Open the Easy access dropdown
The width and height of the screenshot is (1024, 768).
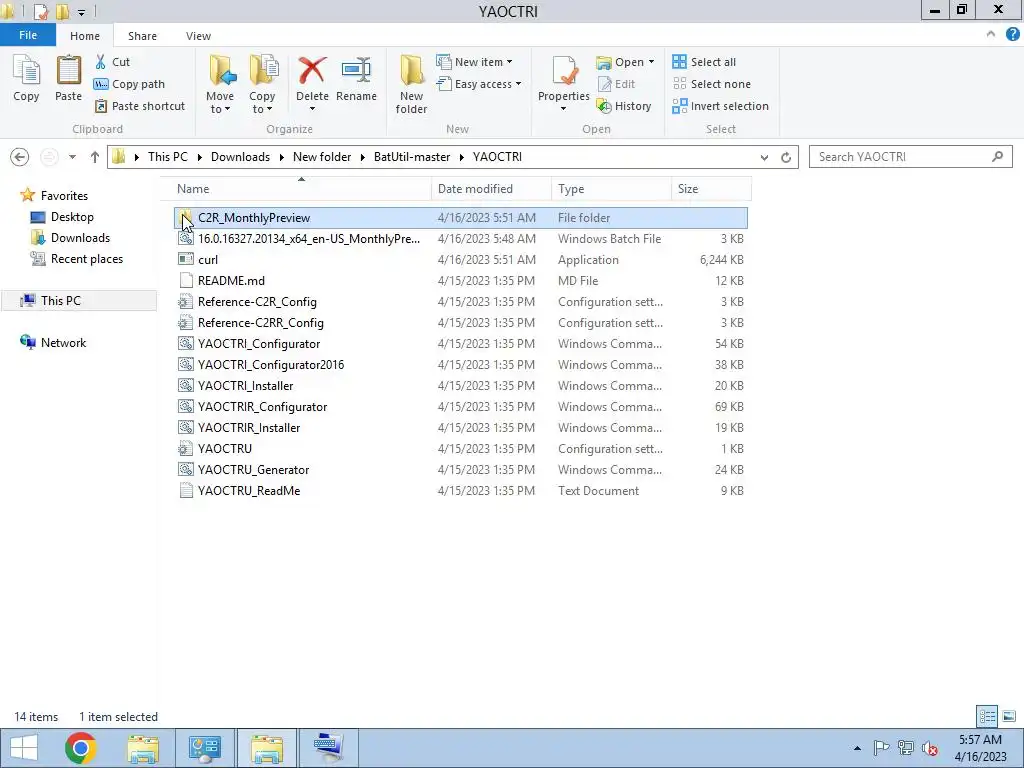(479, 84)
